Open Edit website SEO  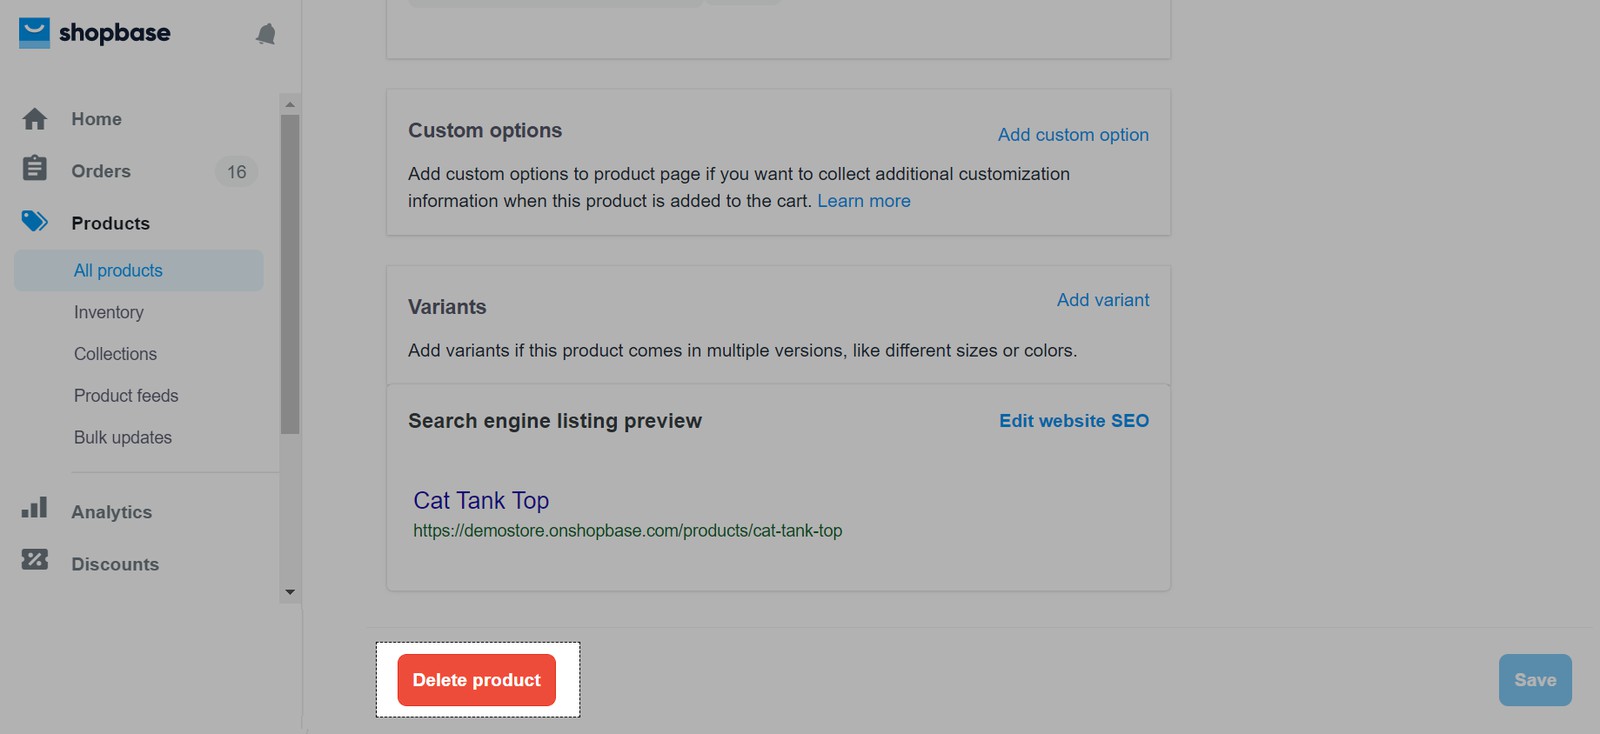[1074, 421]
